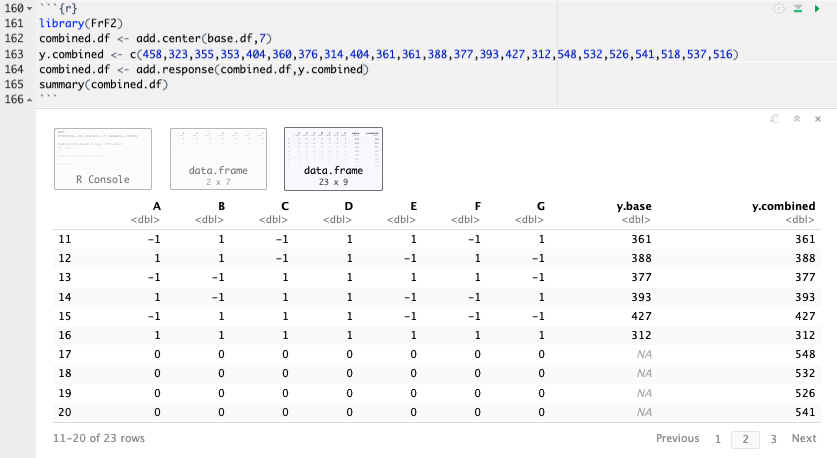This screenshot has height=458, width=837.
Task: Go to Next page of rows
Action: pyautogui.click(x=804, y=438)
